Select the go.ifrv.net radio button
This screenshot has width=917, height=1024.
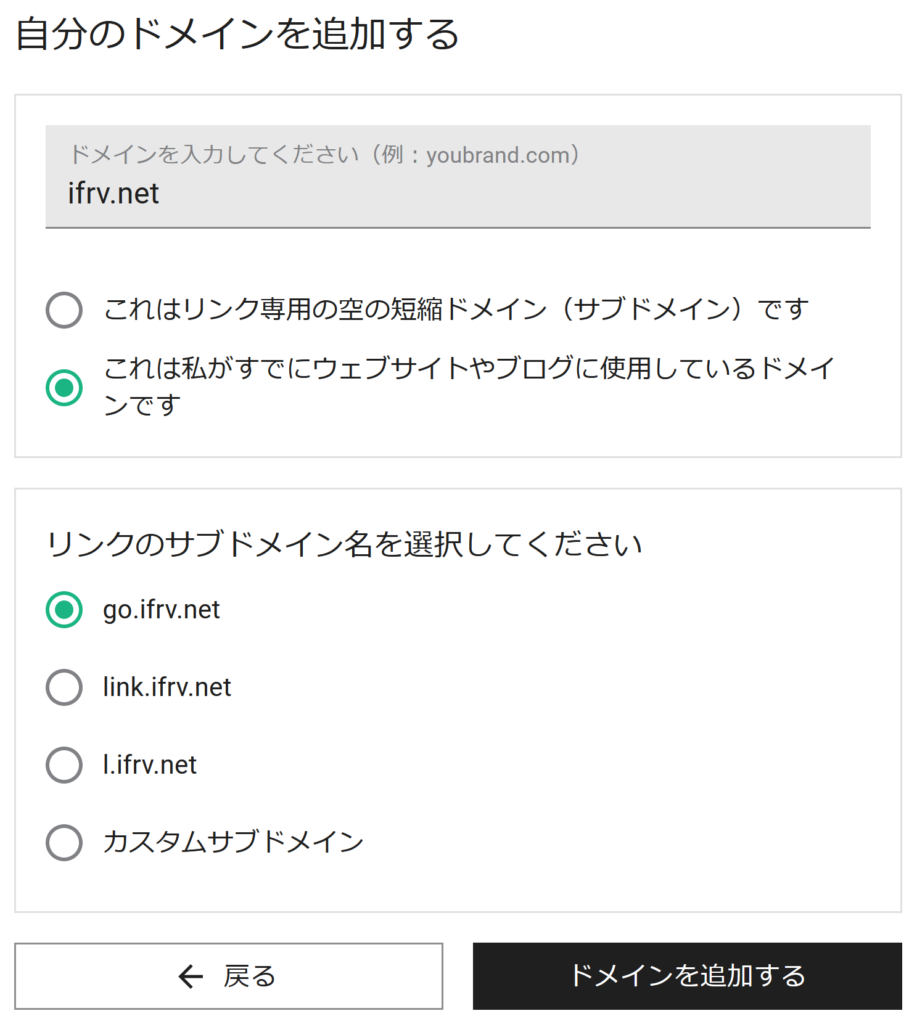(x=64, y=609)
